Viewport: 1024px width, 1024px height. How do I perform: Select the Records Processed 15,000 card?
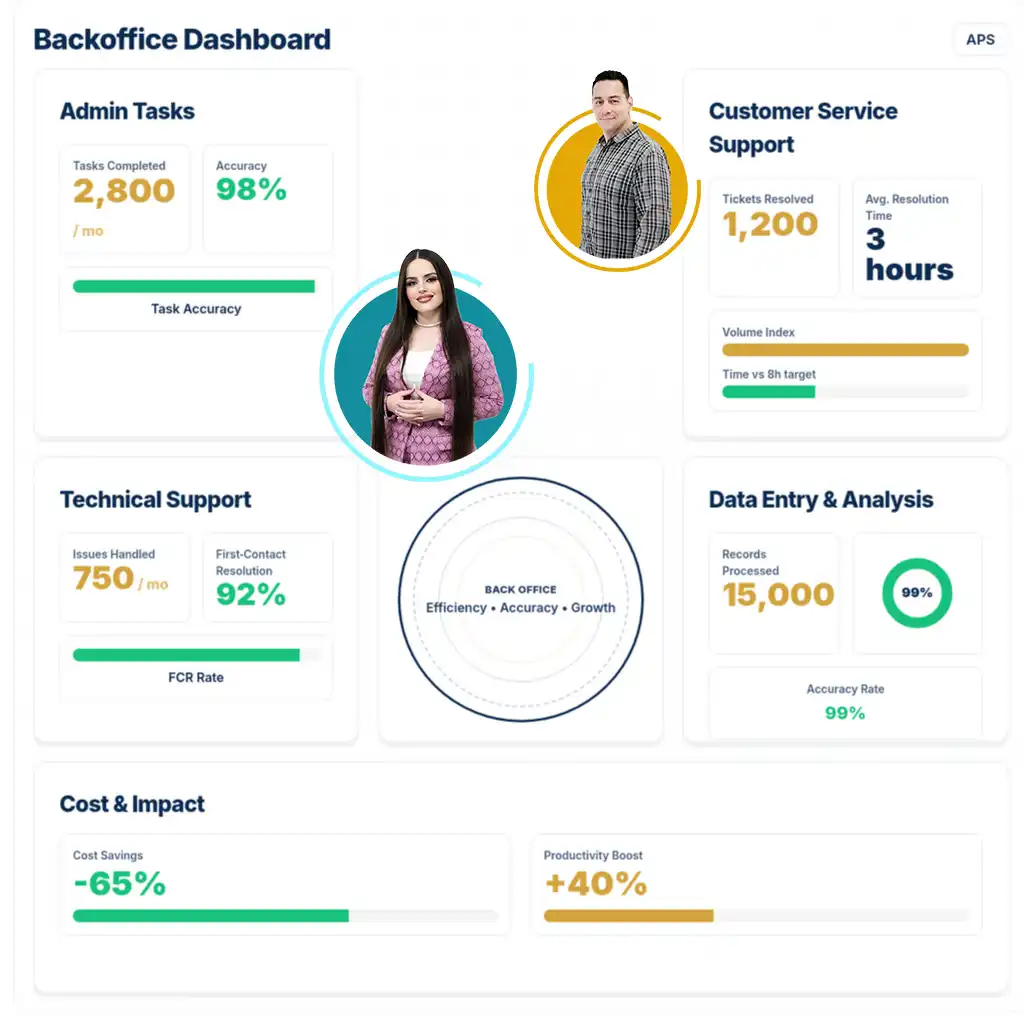click(774, 593)
